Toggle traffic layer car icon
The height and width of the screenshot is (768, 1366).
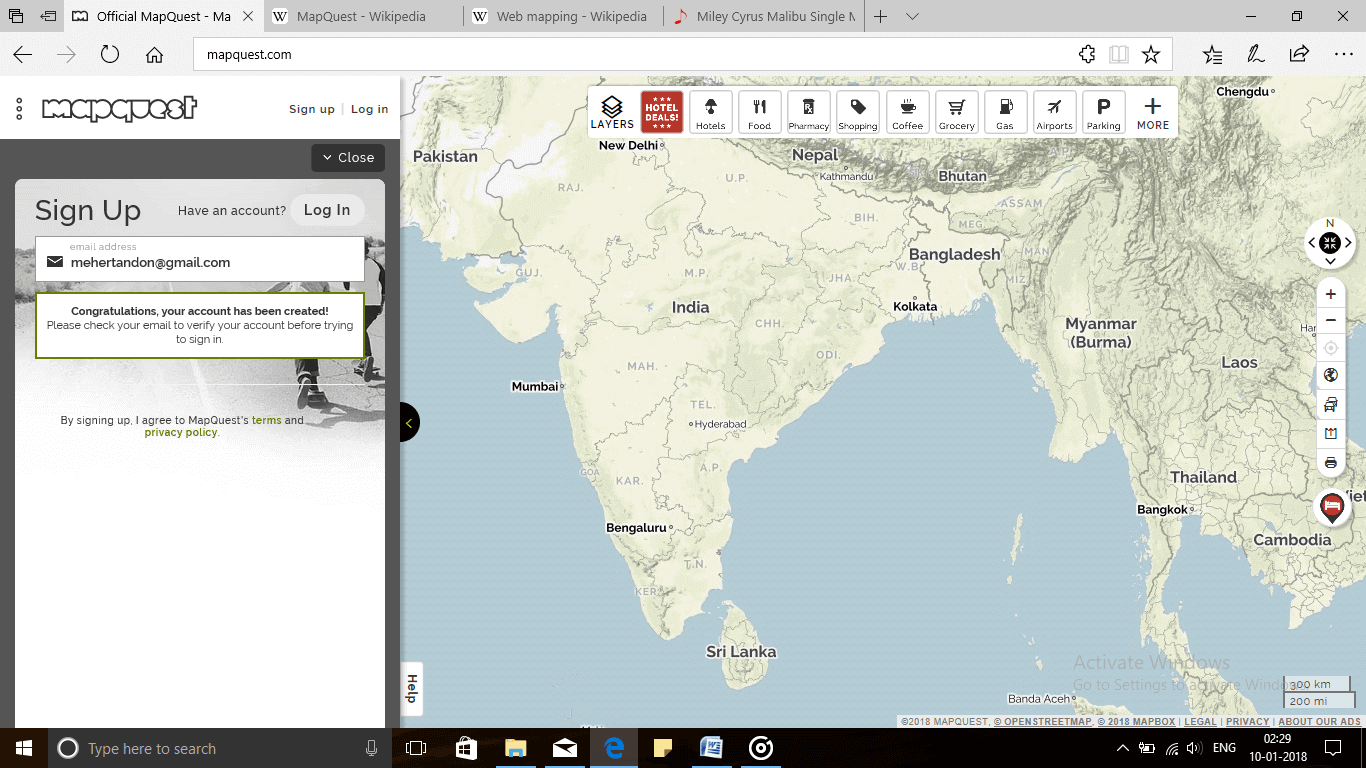point(1330,405)
